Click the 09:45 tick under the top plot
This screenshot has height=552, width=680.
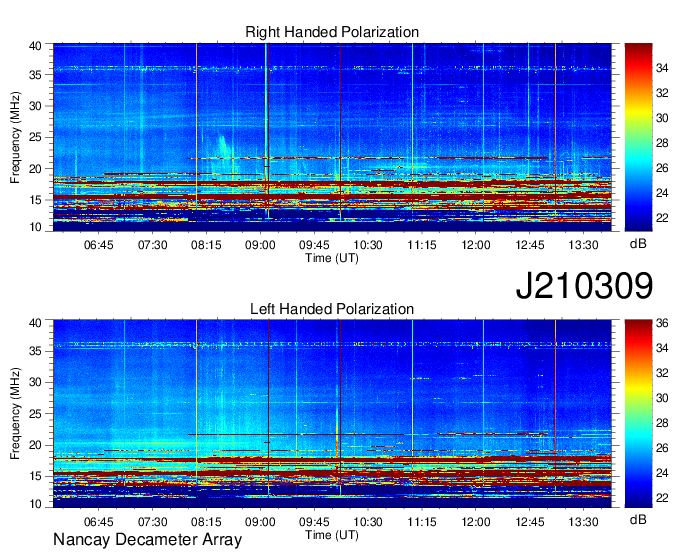[x=314, y=245]
